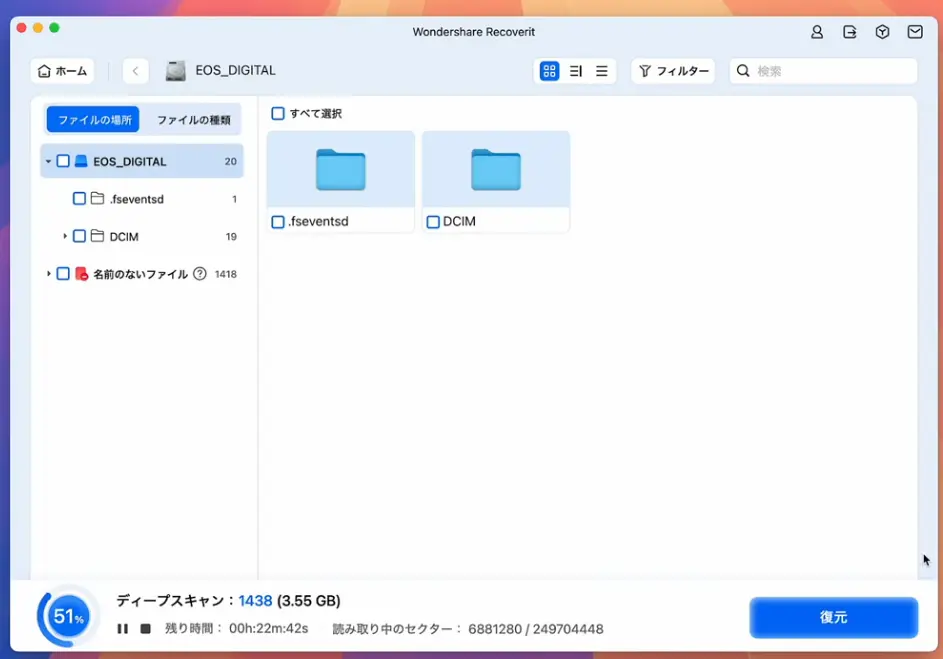Expand the 名前のないファイル tree node
Viewport: 943px width, 659px height.
pos(48,274)
